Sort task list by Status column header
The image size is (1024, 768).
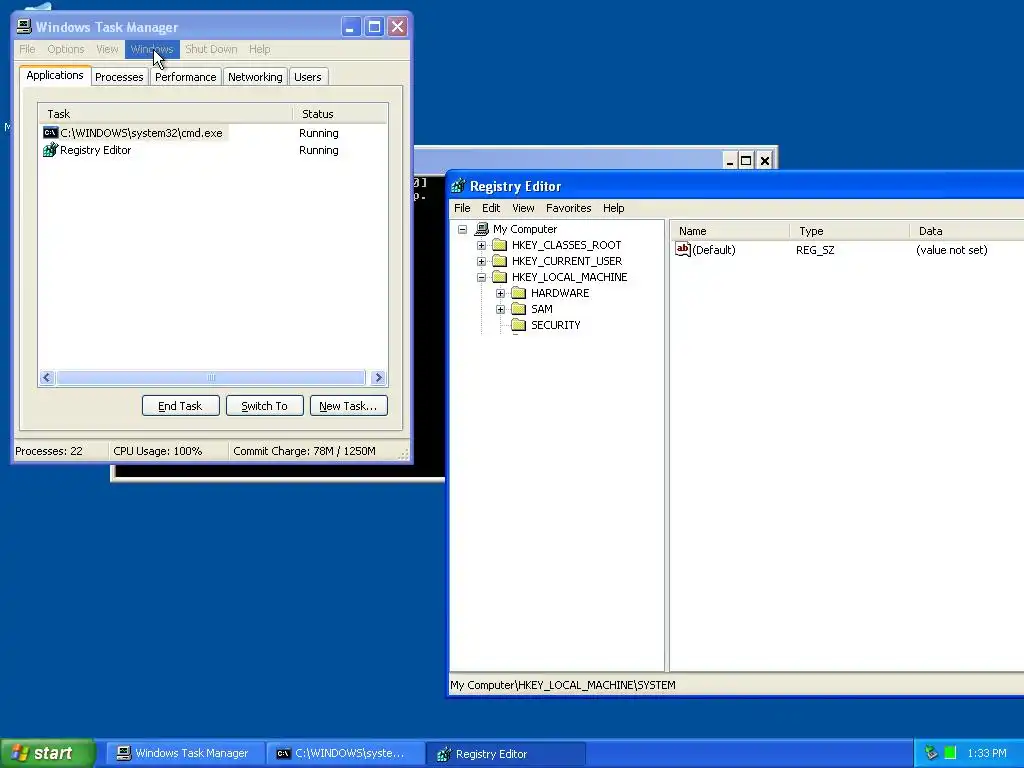click(x=340, y=114)
